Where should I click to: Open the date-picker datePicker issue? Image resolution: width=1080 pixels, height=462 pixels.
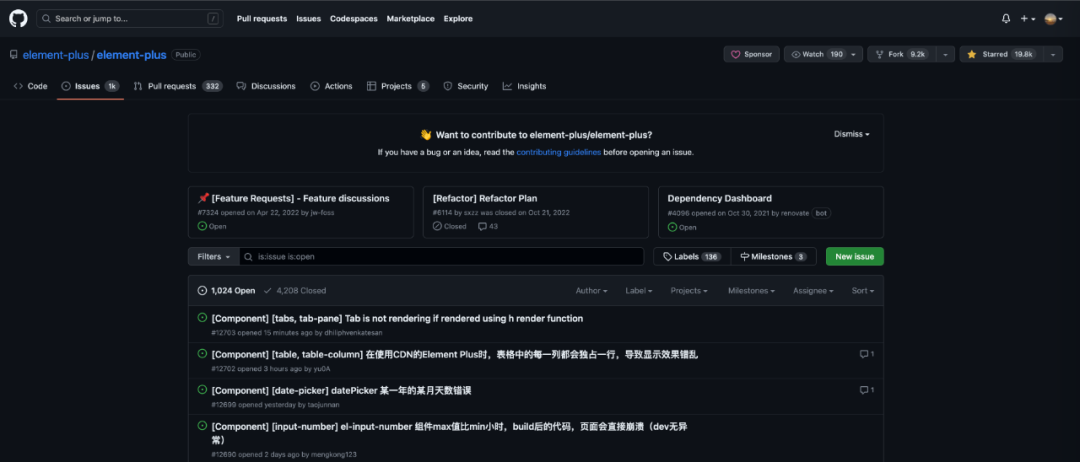[x=341, y=390]
